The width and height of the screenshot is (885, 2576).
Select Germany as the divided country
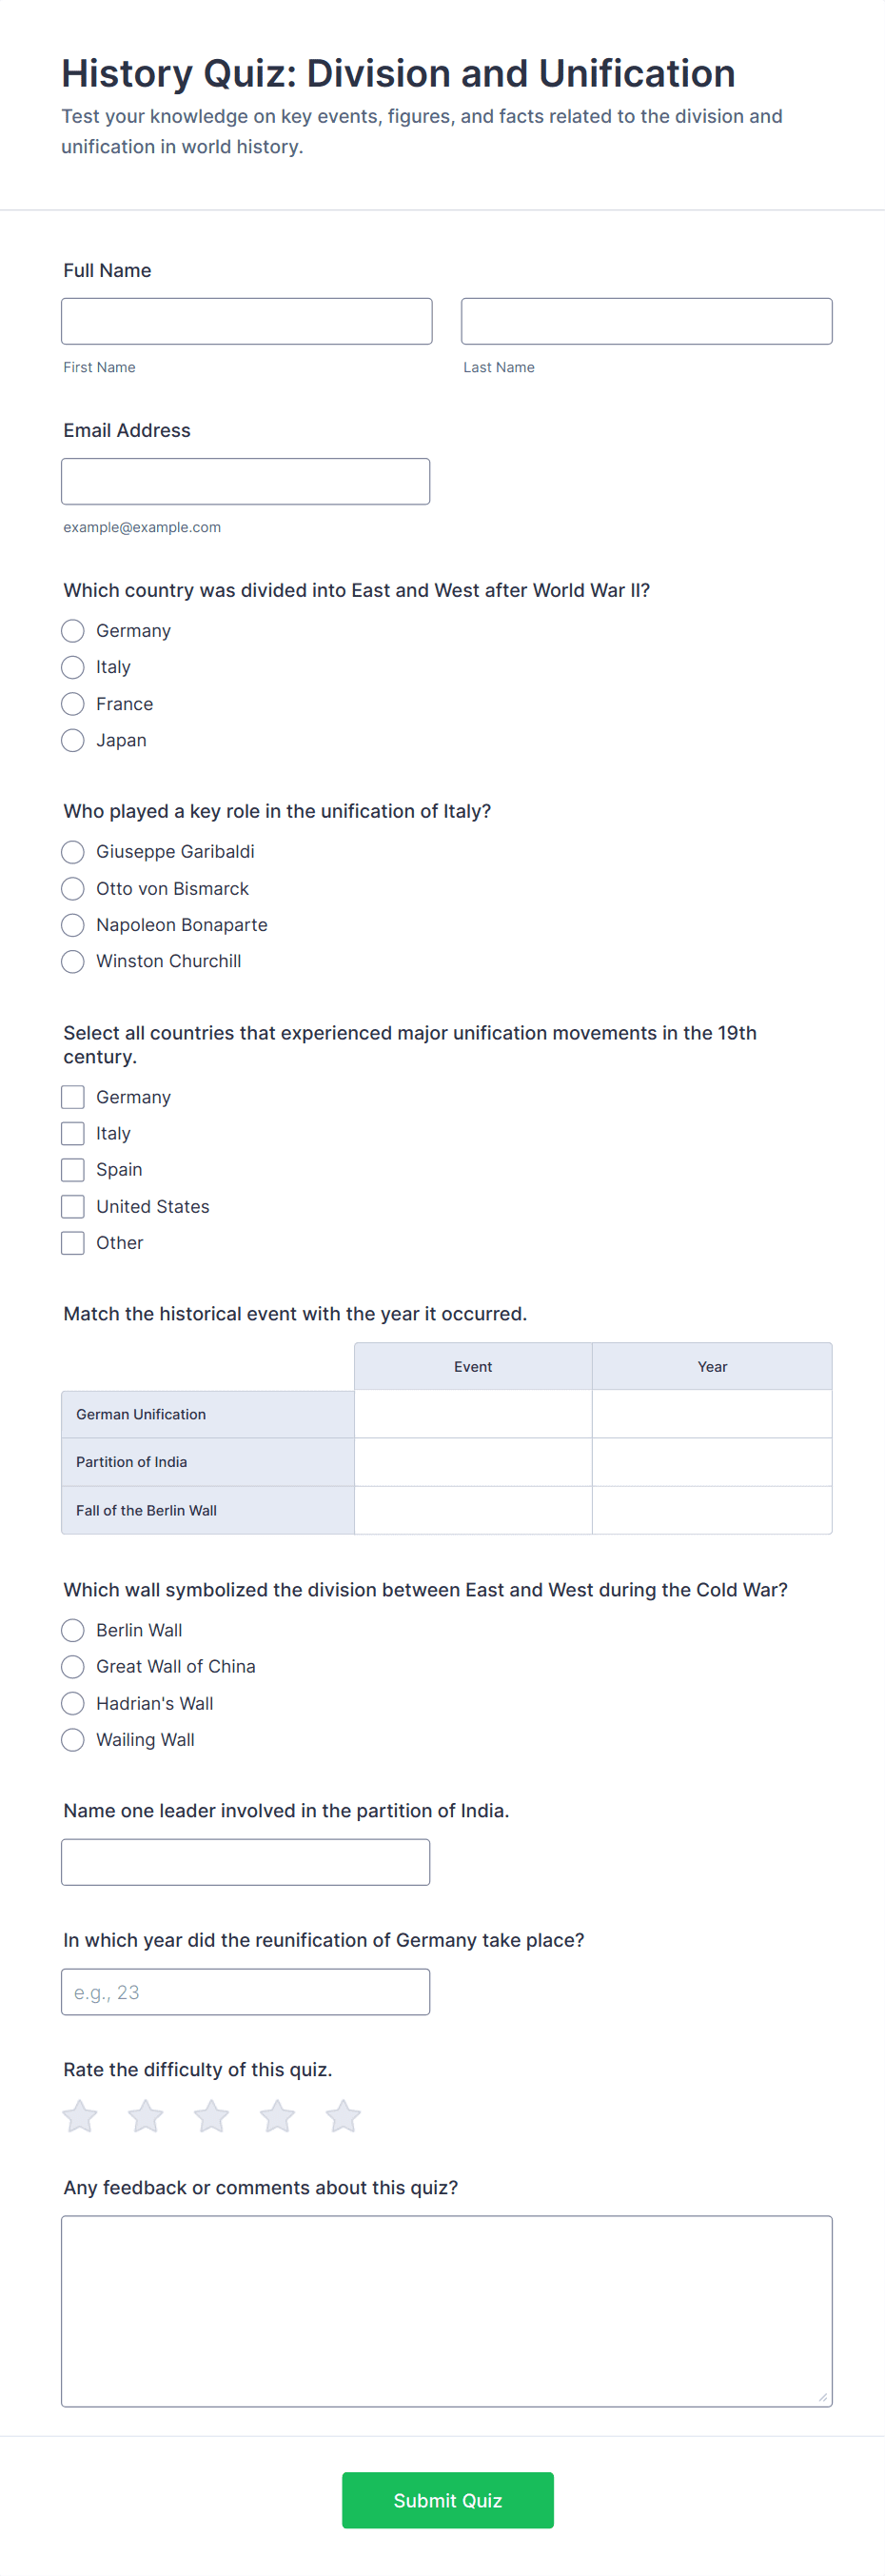pos(73,631)
